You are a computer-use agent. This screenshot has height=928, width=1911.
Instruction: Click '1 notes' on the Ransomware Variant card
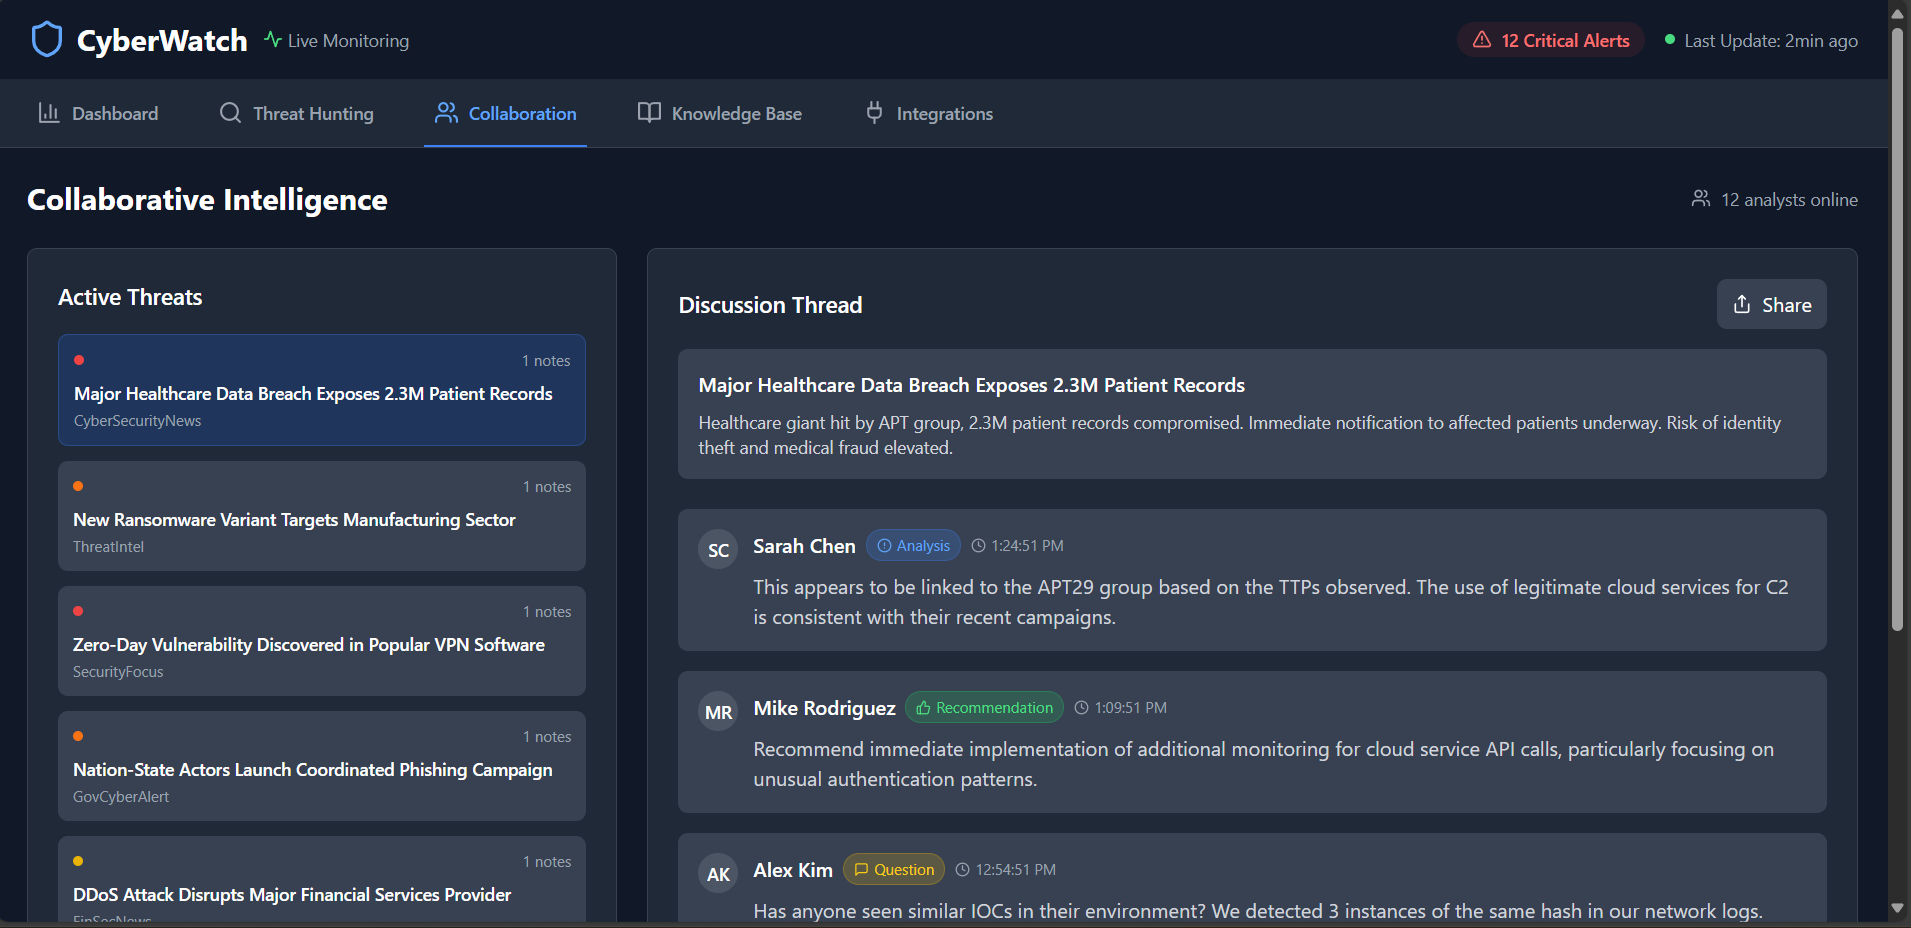click(x=547, y=487)
